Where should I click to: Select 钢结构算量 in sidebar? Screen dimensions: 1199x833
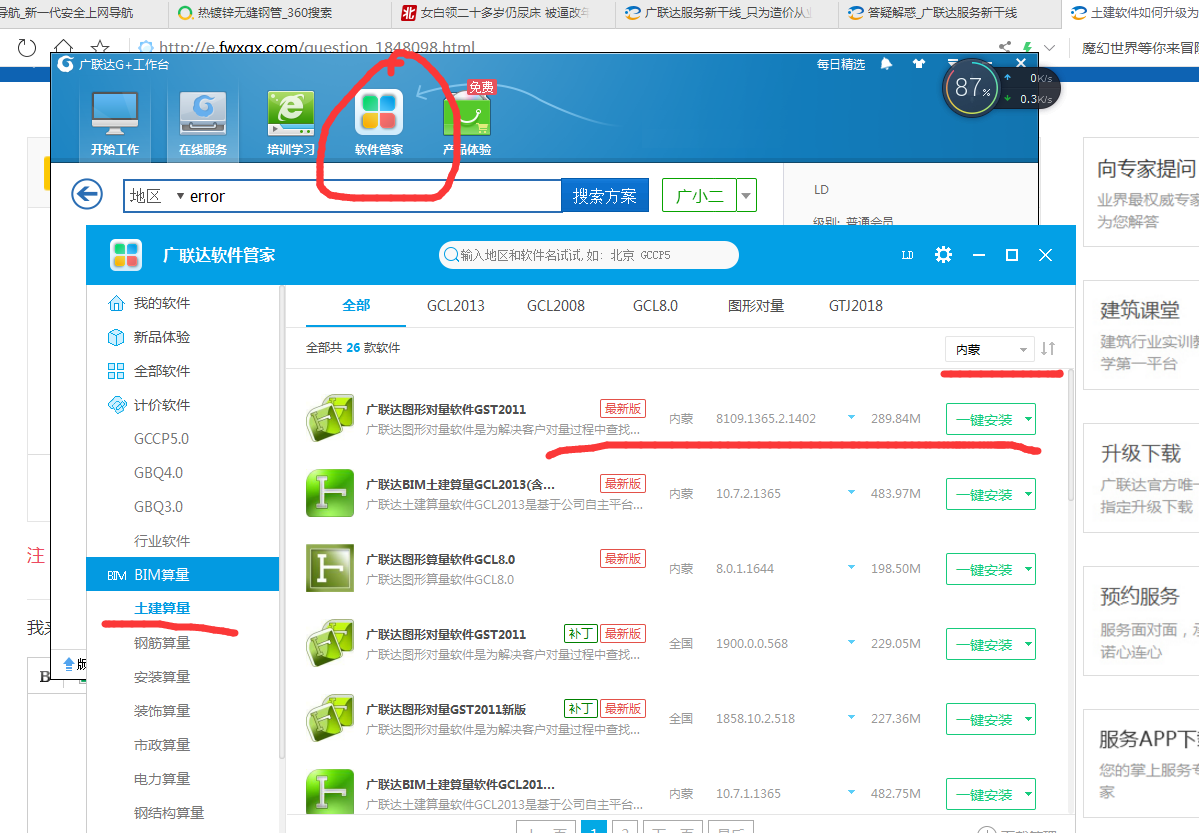(169, 812)
